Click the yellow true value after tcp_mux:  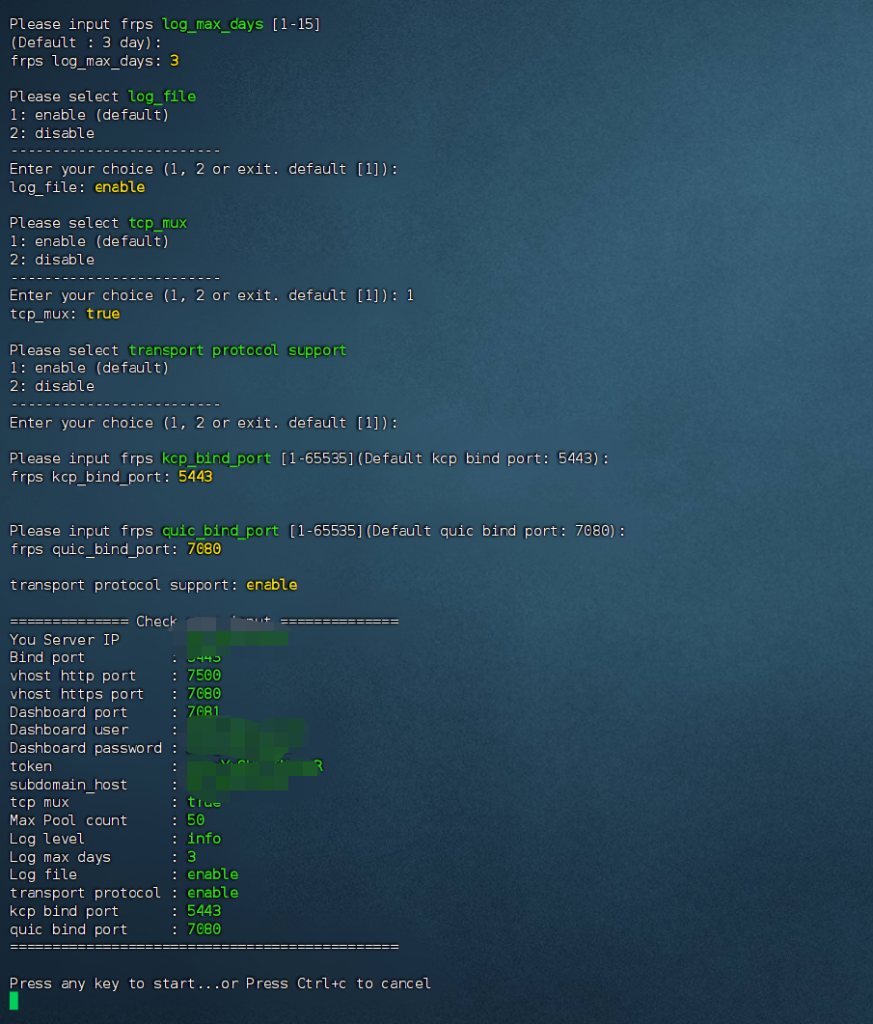[102, 314]
